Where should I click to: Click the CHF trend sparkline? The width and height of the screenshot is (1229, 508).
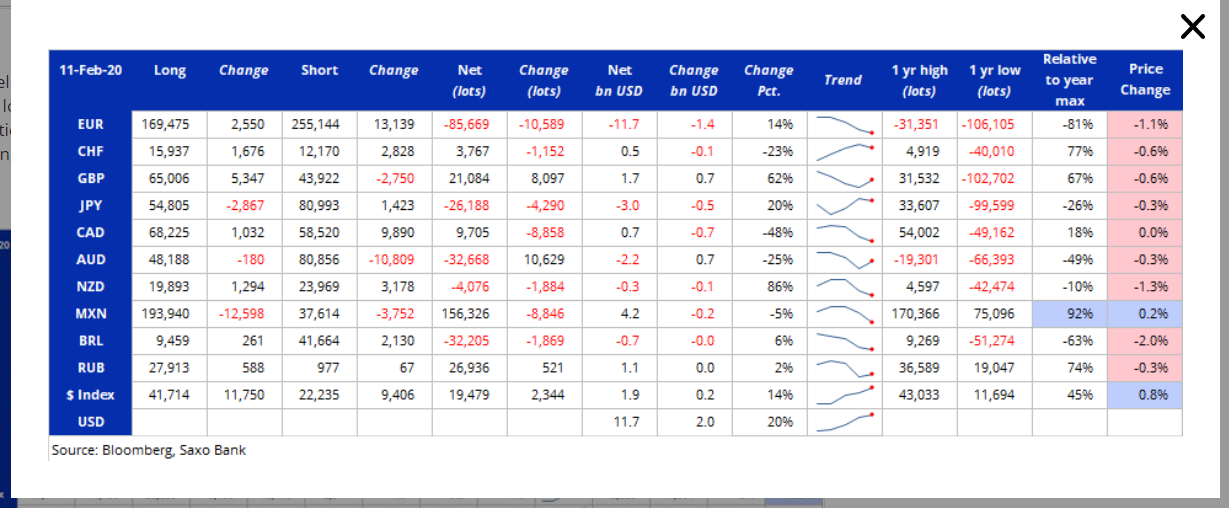pyautogui.click(x=845, y=152)
